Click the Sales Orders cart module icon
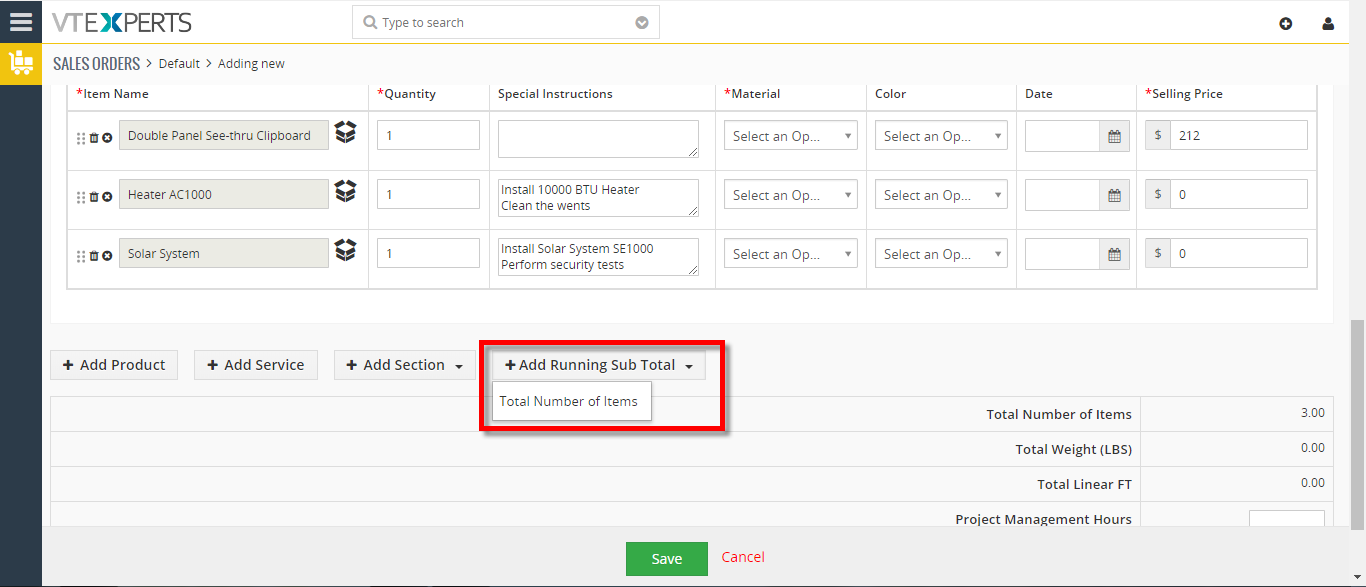The width and height of the screenshot is (1366, 587). tap(20, 63)
